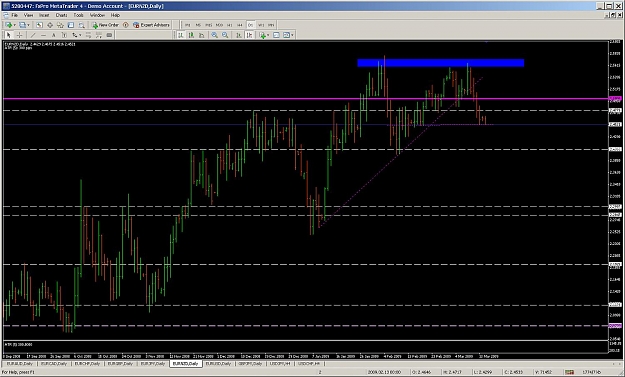Screen dimensions: 625x377
Task: Open the Templates toolbar icon
Action: (x=286, y=35)
